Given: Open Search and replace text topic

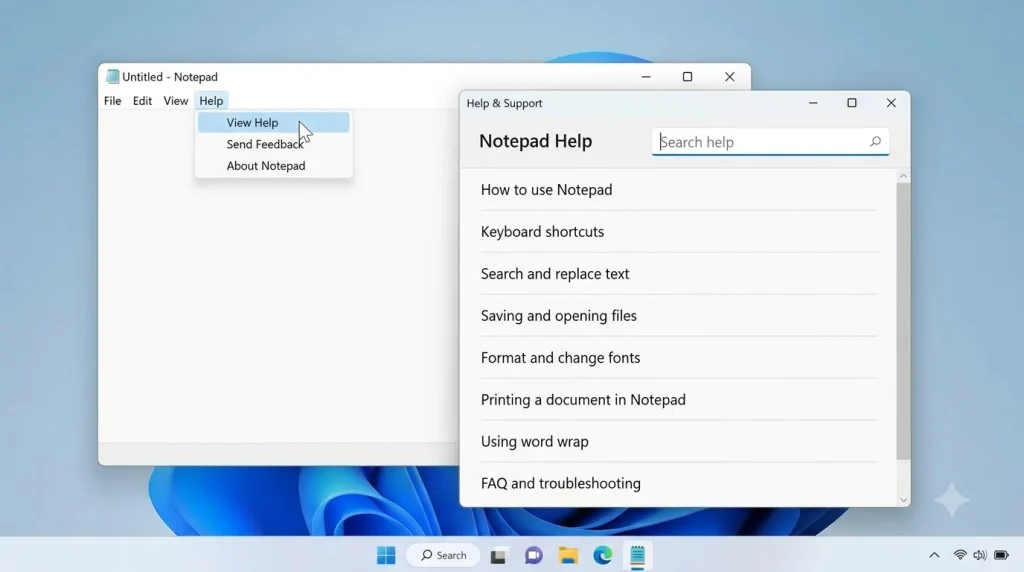Looking at the screenshot, I should (x=679, y=274).
